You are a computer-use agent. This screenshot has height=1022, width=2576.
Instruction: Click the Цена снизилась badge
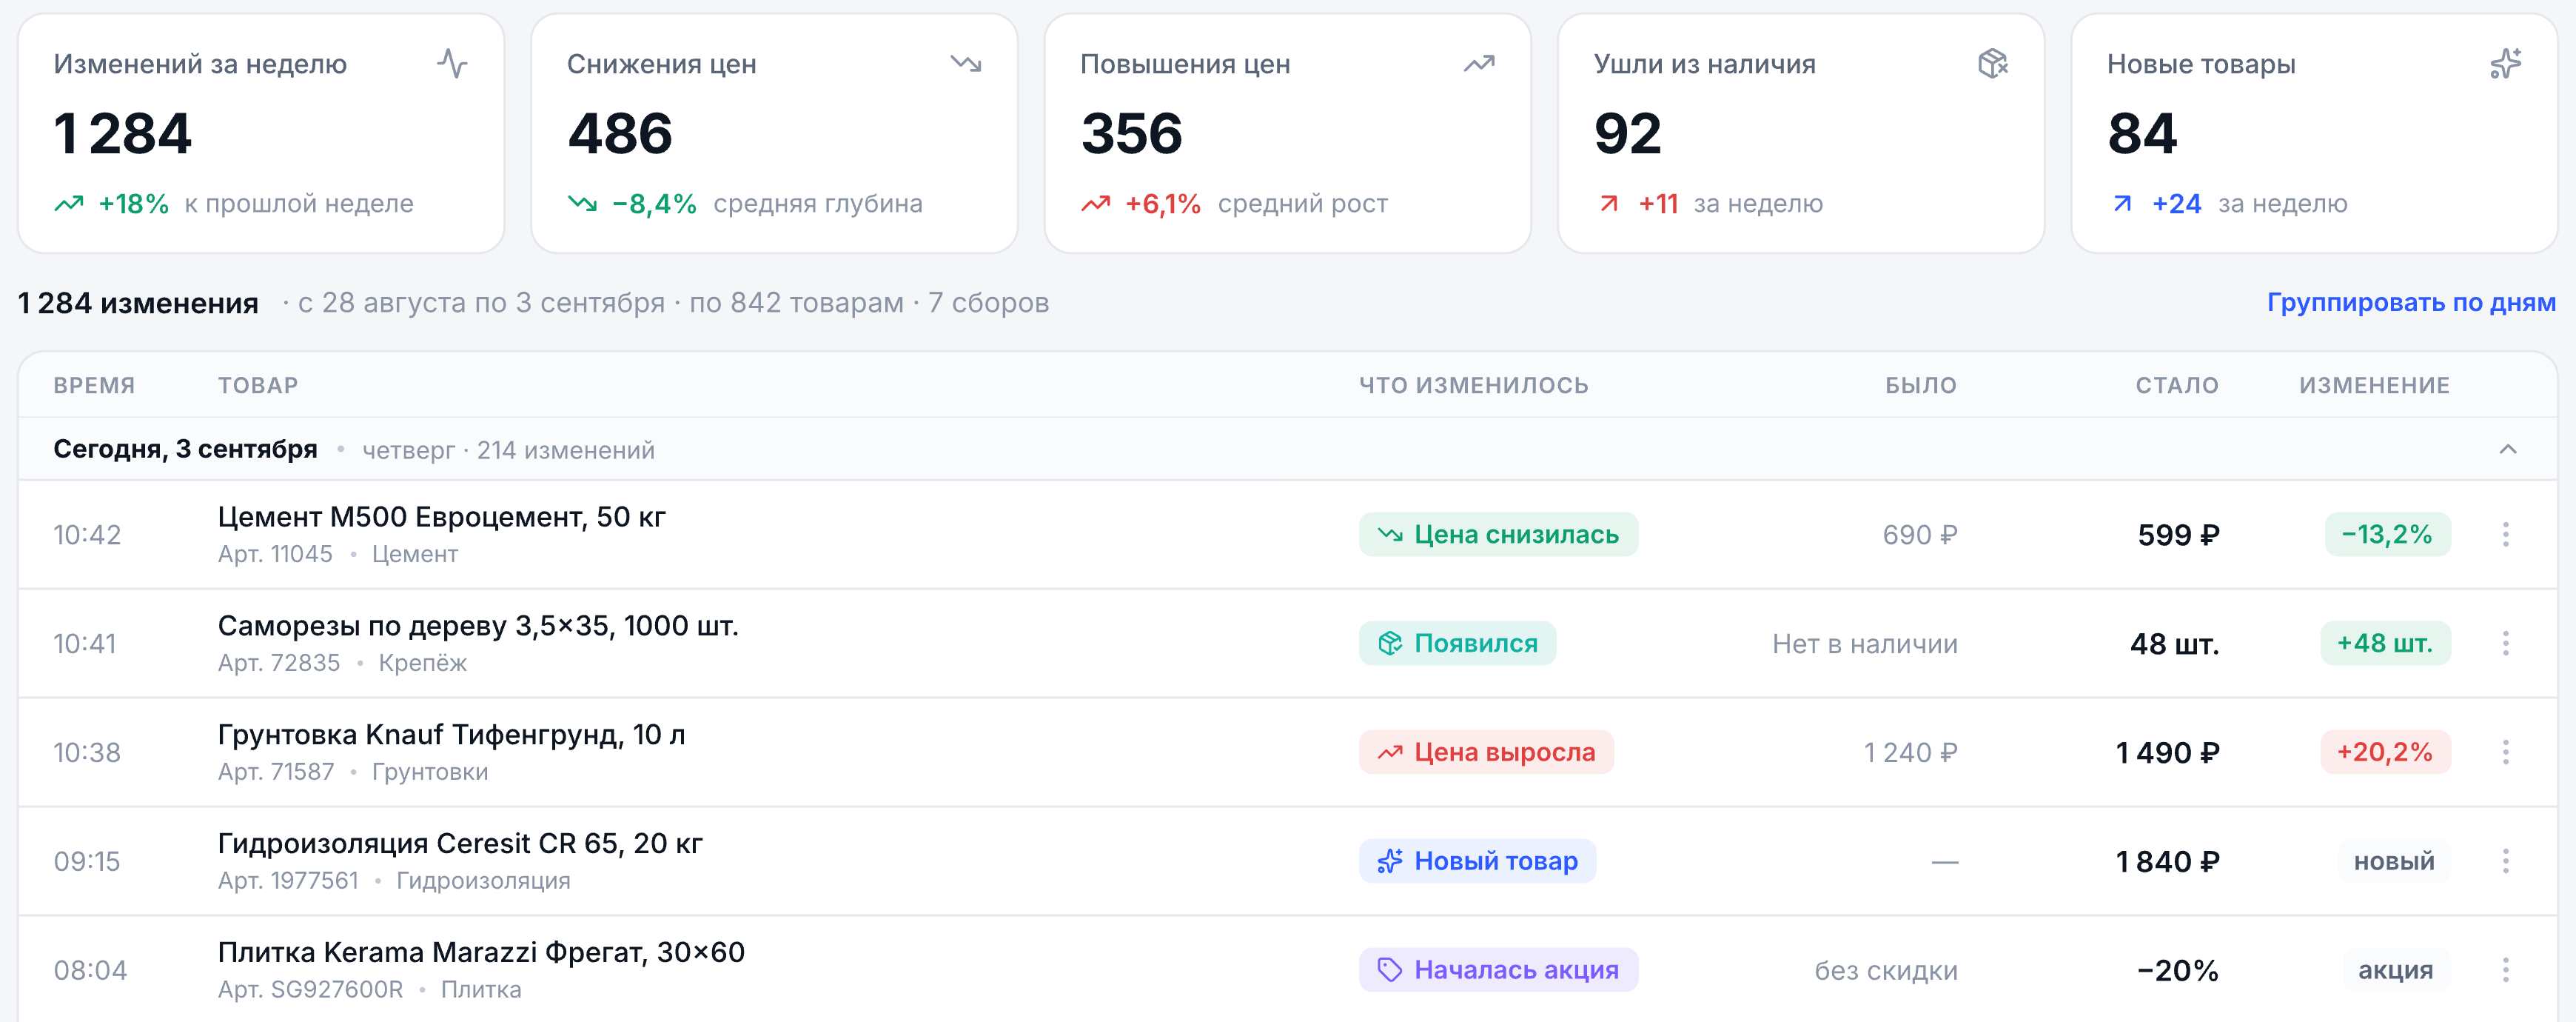(x=1498, y=534)
